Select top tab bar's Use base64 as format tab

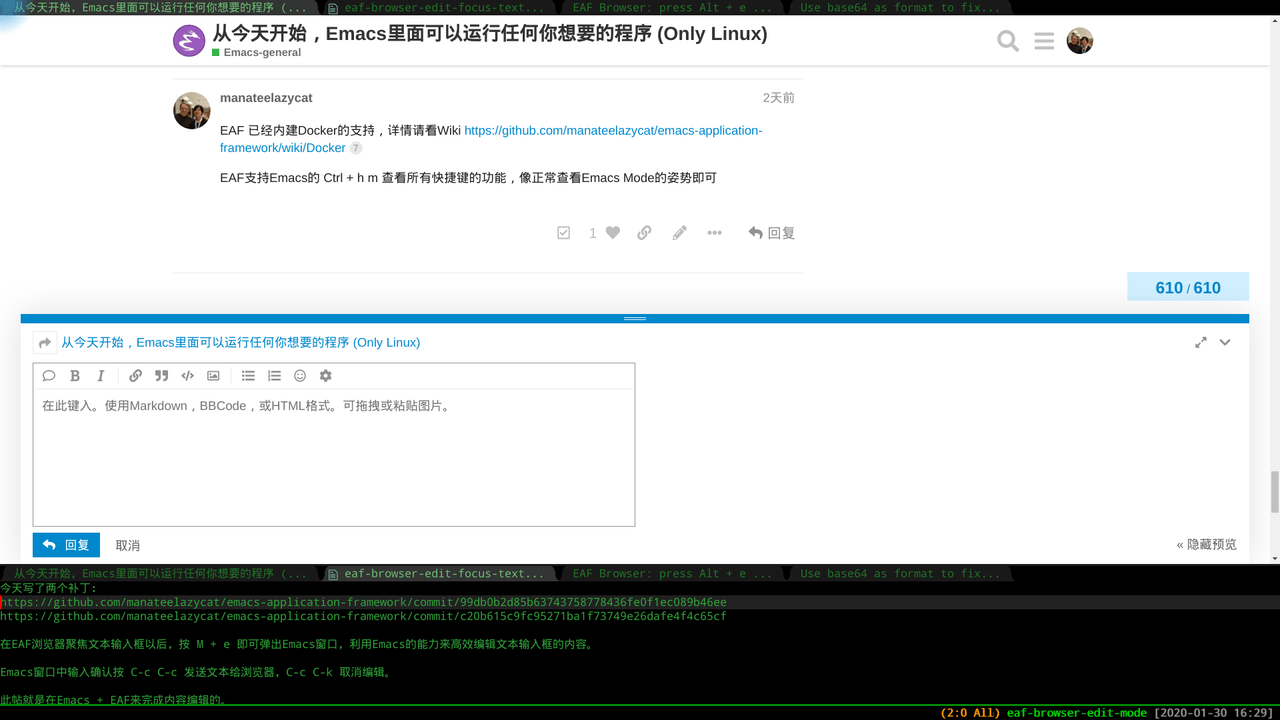pos(898,7)
